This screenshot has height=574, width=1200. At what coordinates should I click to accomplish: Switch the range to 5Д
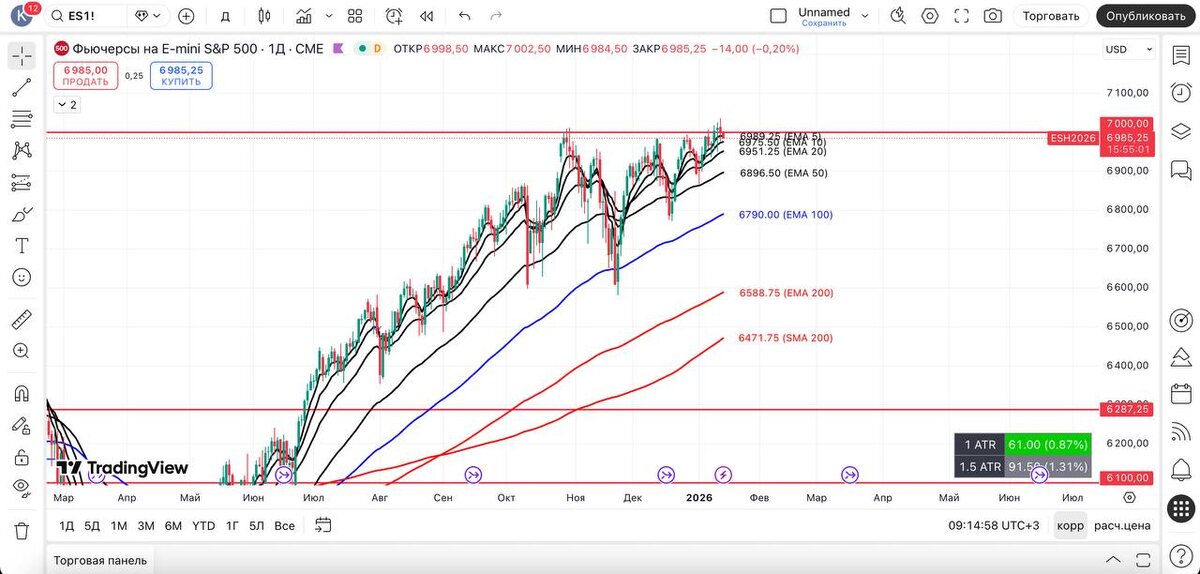pyautogui.click(x=92, y=525)
